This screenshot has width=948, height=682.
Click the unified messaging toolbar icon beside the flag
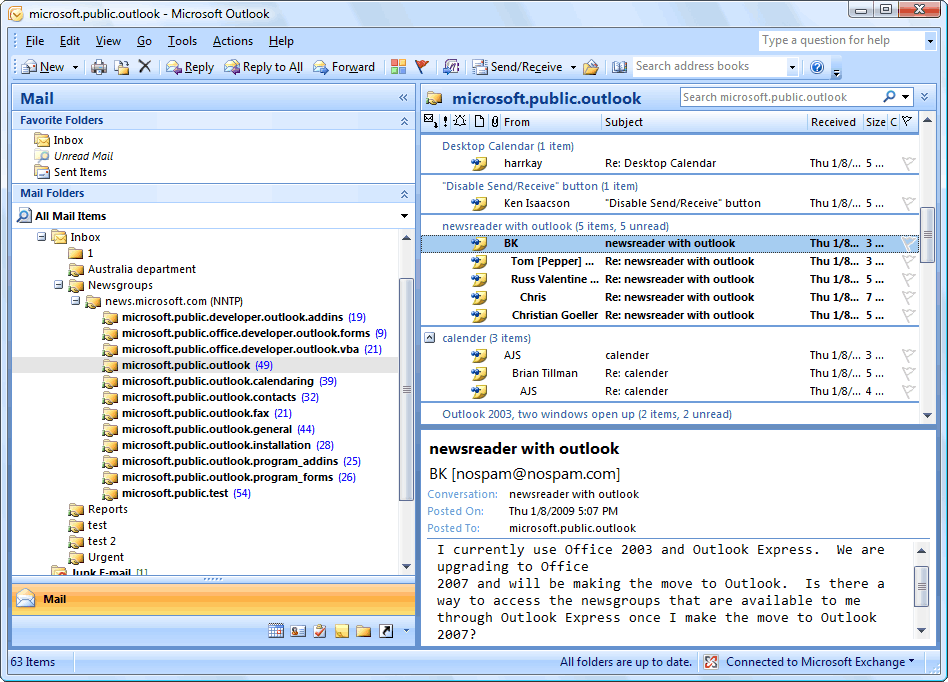tap(451, 67)
